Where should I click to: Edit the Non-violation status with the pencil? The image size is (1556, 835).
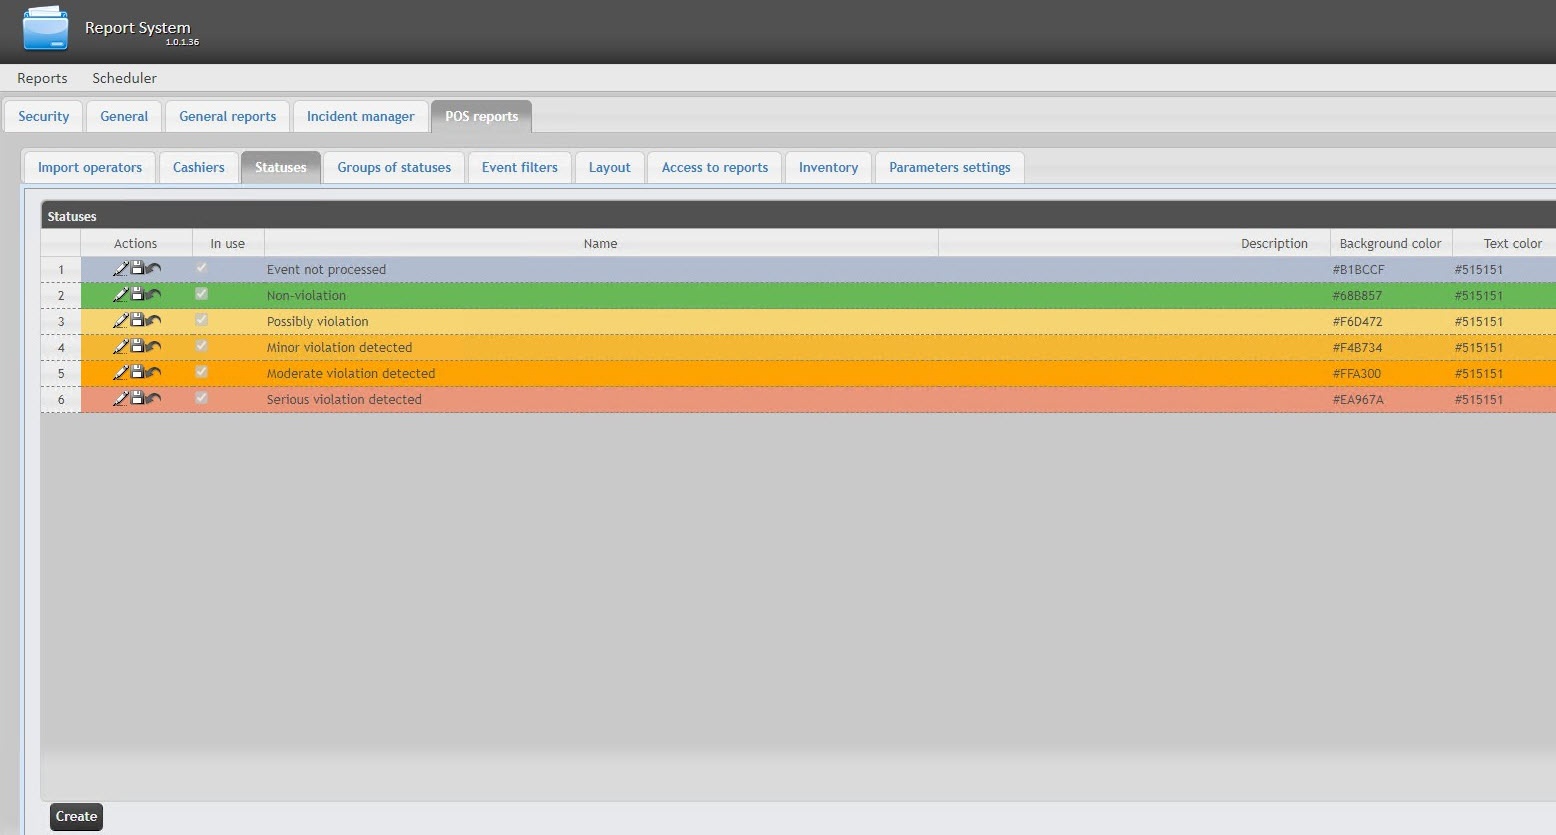pyautogui.click(x=120, y=295)
